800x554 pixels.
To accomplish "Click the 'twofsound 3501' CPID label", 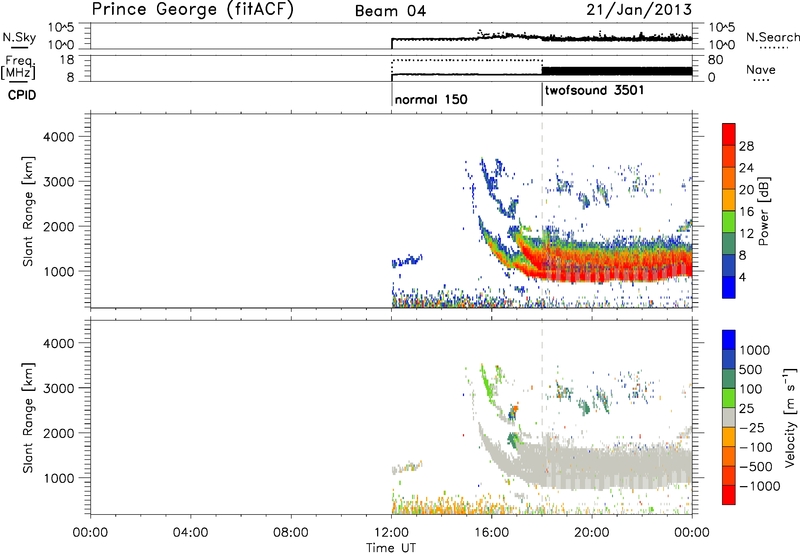I will (594, 90).
